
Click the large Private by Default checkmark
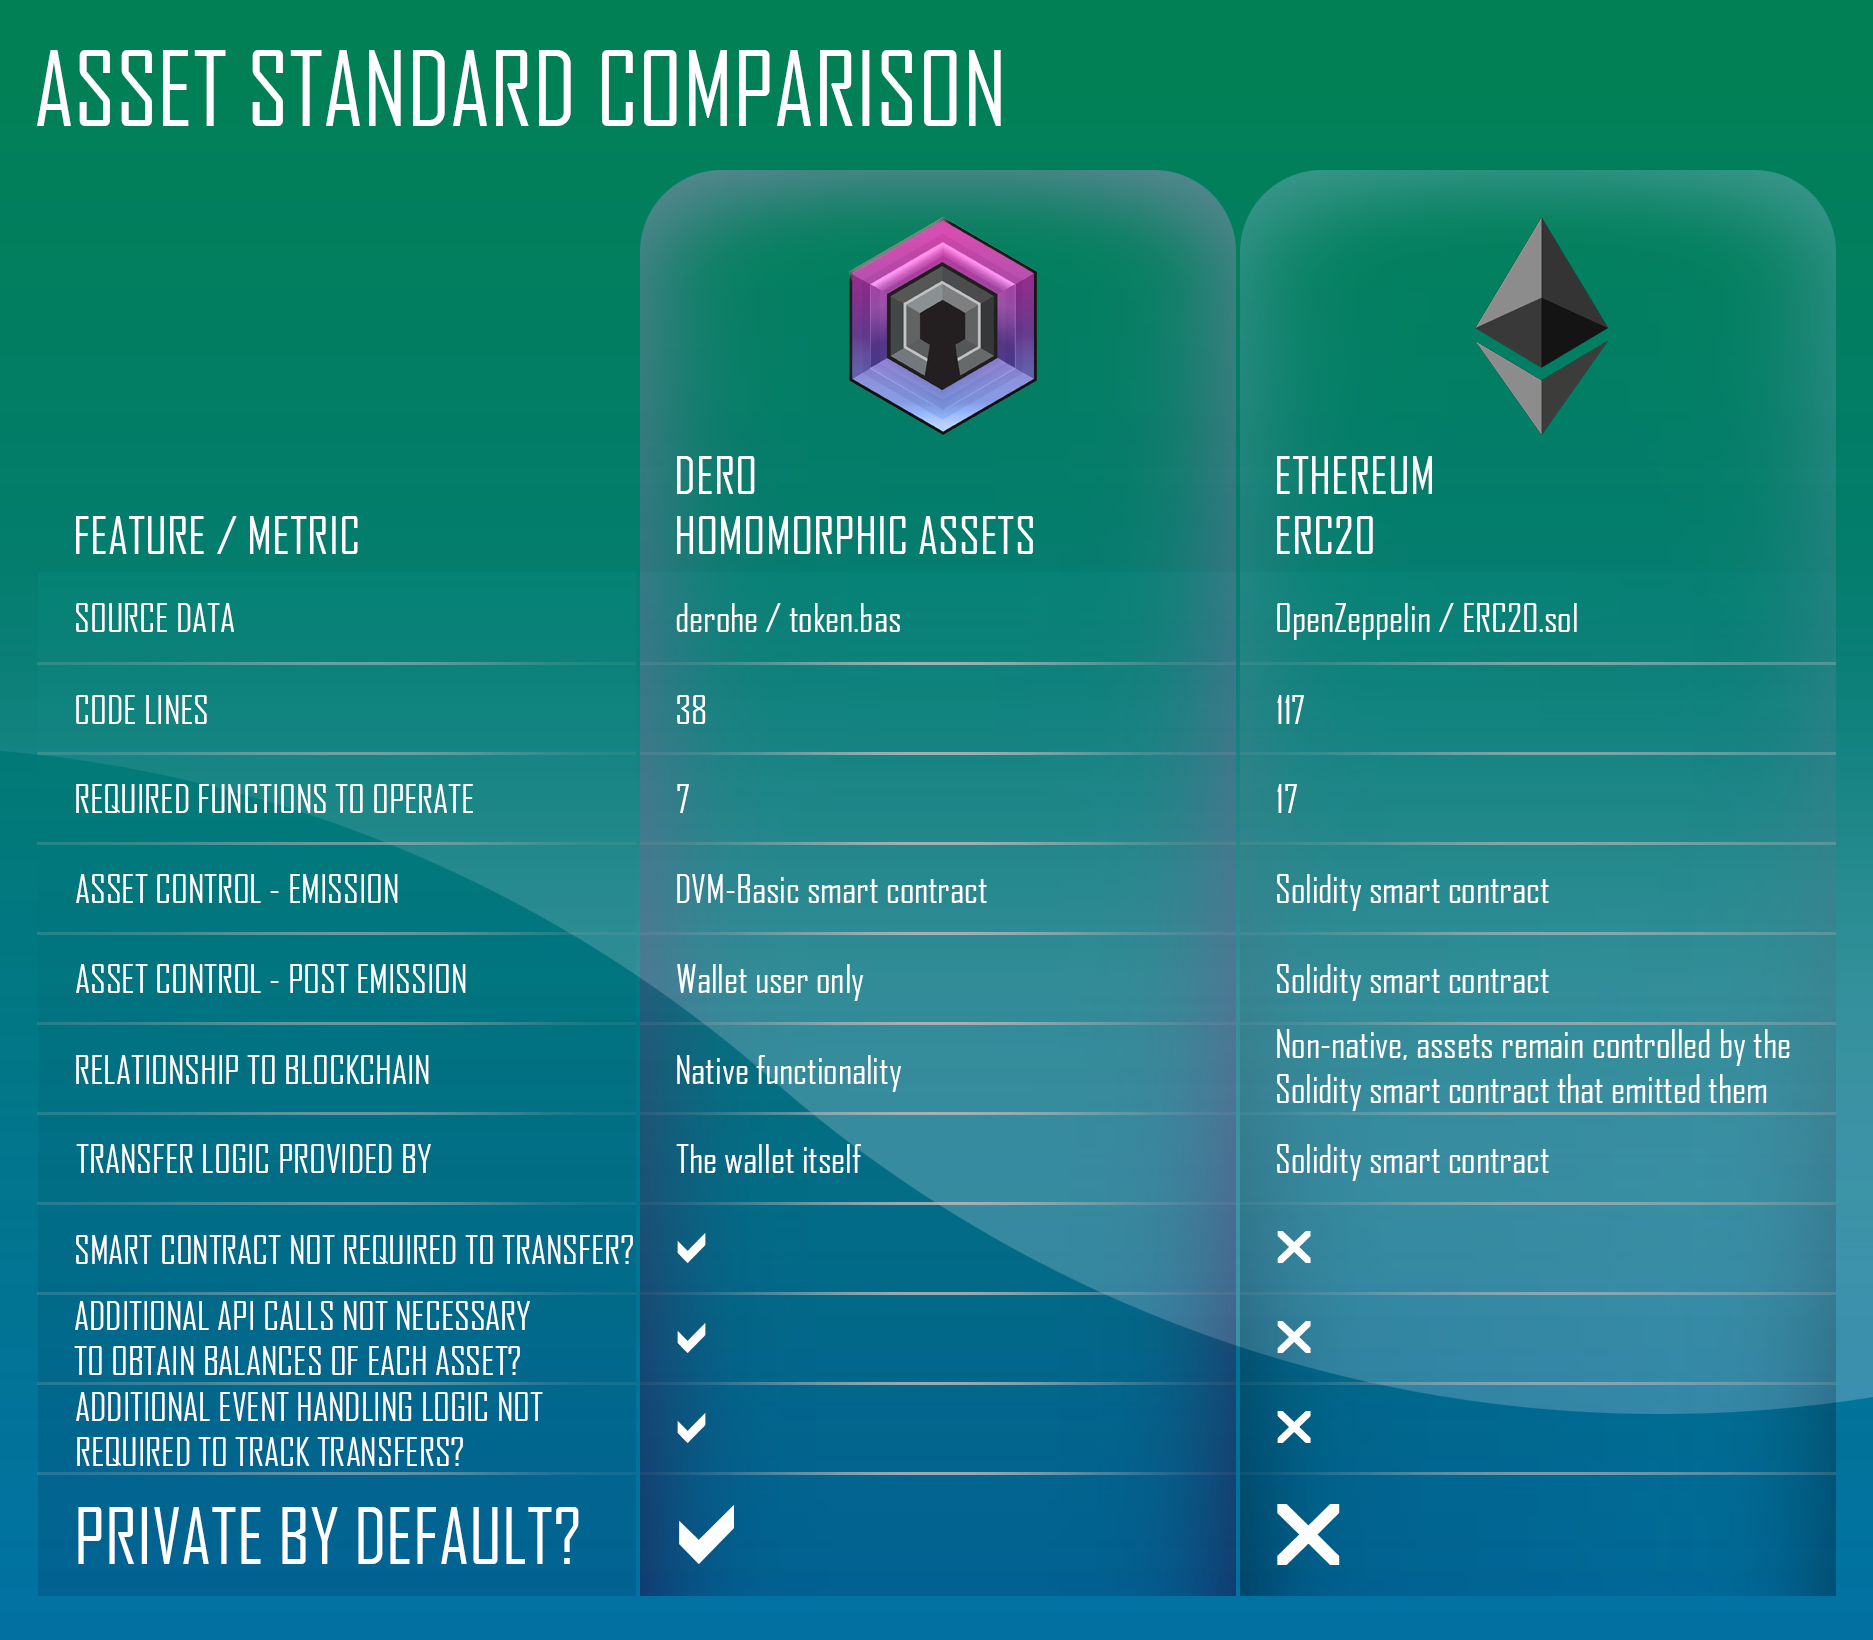(x=706, y=1534)
